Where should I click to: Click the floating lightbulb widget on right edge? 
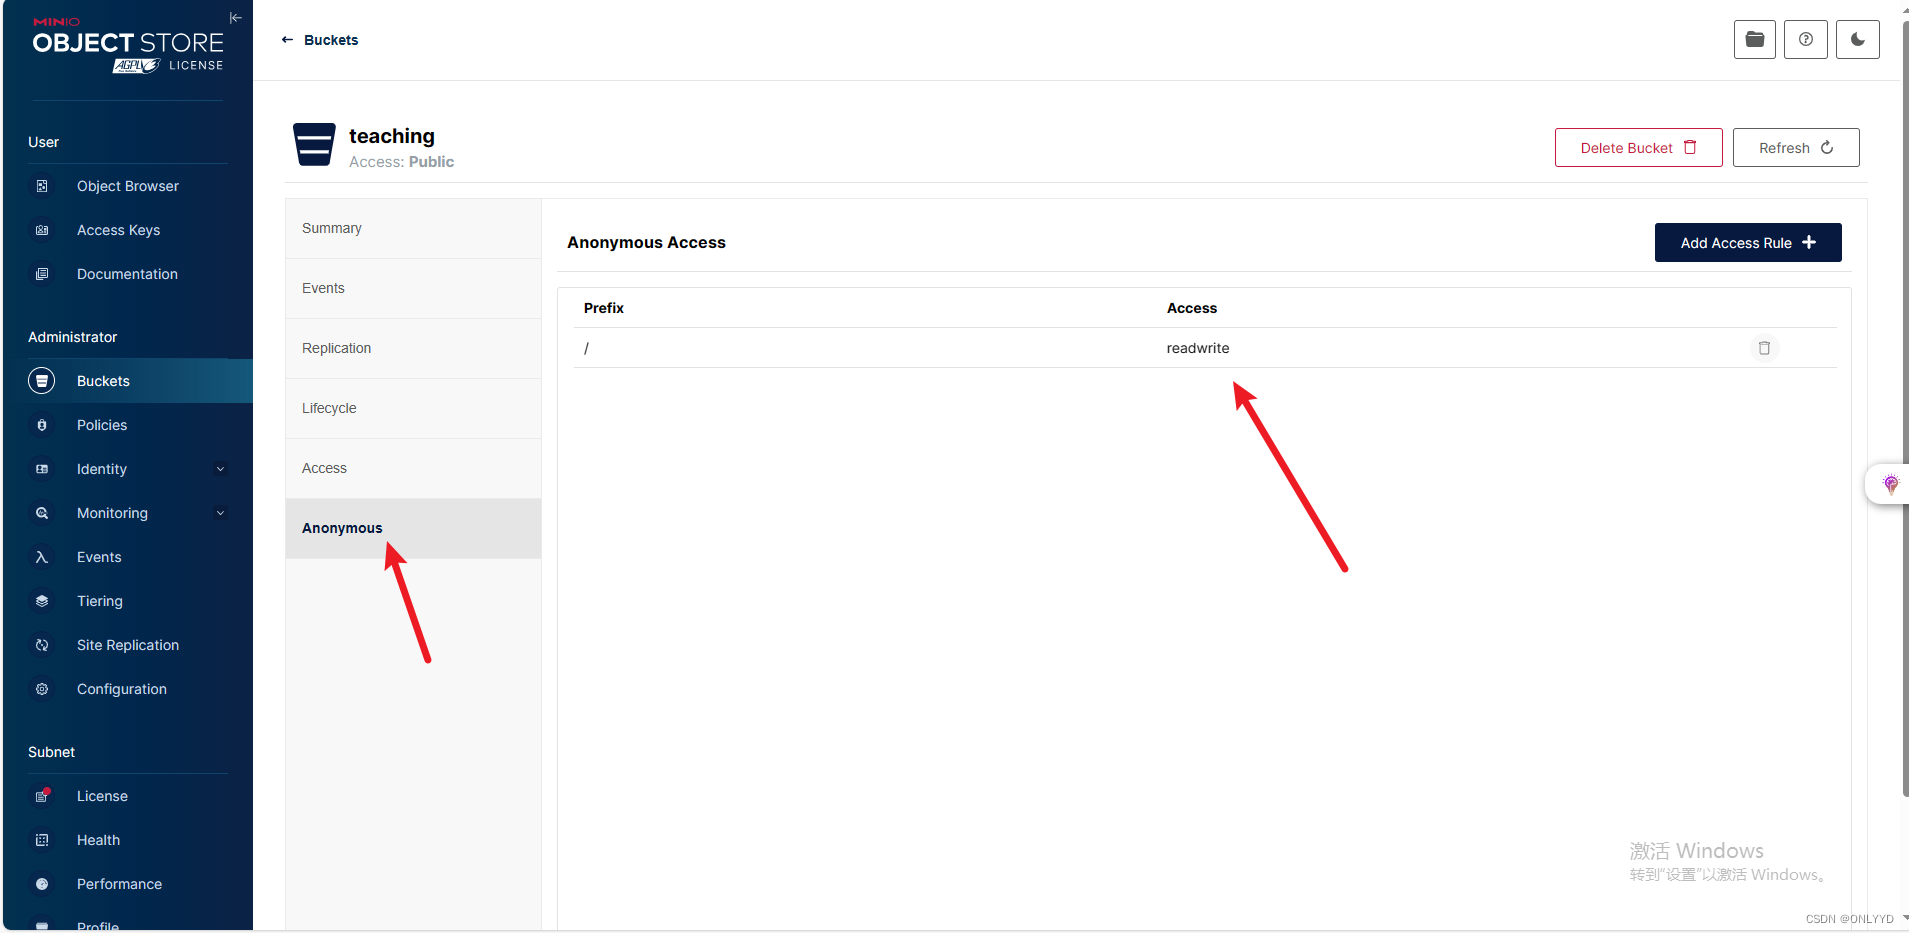coord(1889,484)
